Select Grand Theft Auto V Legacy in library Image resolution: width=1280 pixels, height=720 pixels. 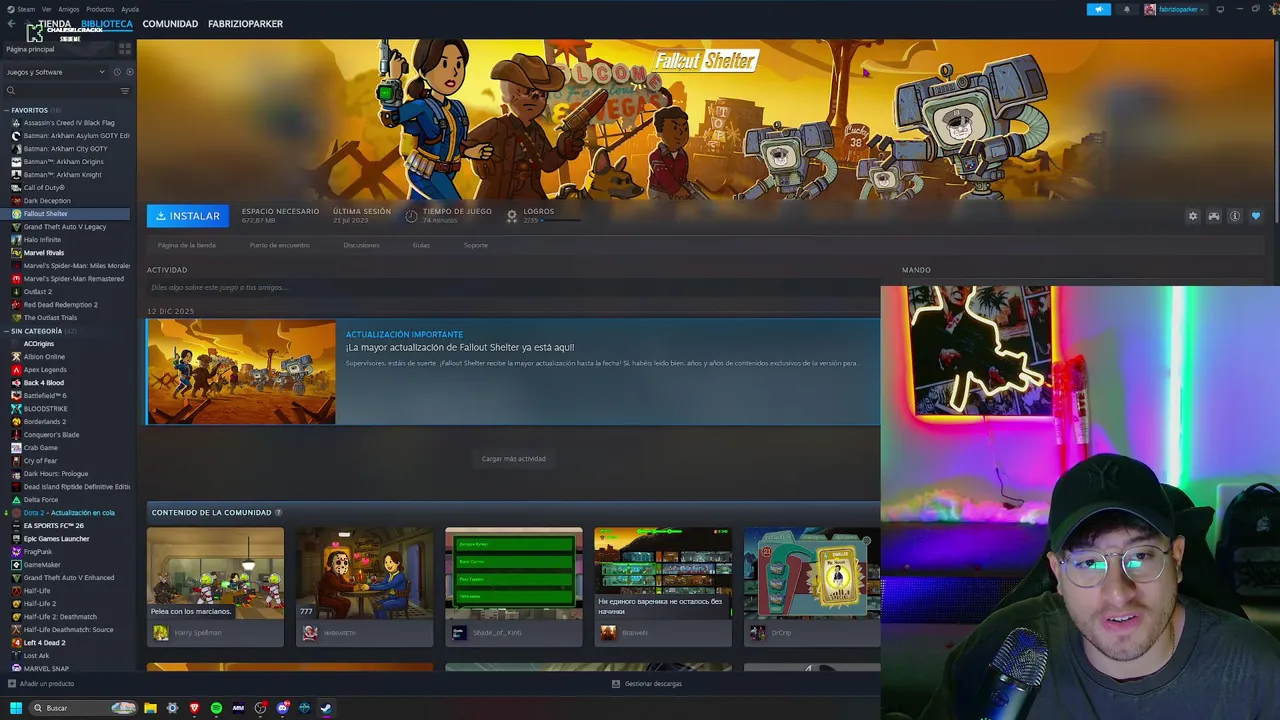pos(65,227)
